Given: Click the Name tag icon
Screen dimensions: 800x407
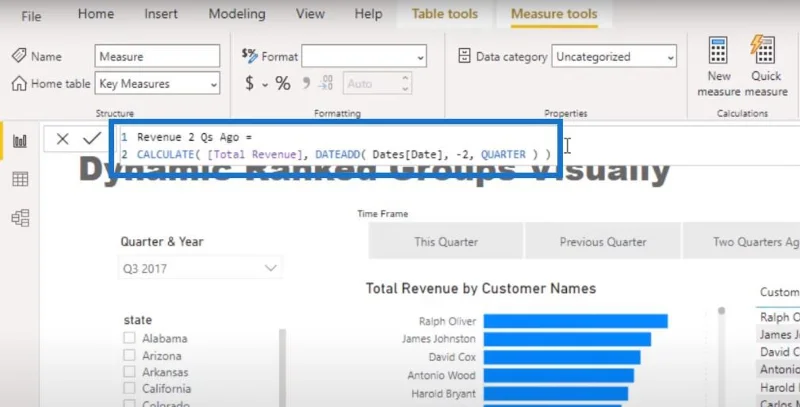Looking at the screenshot, I should pyautogui.click(x=19, y=55).
